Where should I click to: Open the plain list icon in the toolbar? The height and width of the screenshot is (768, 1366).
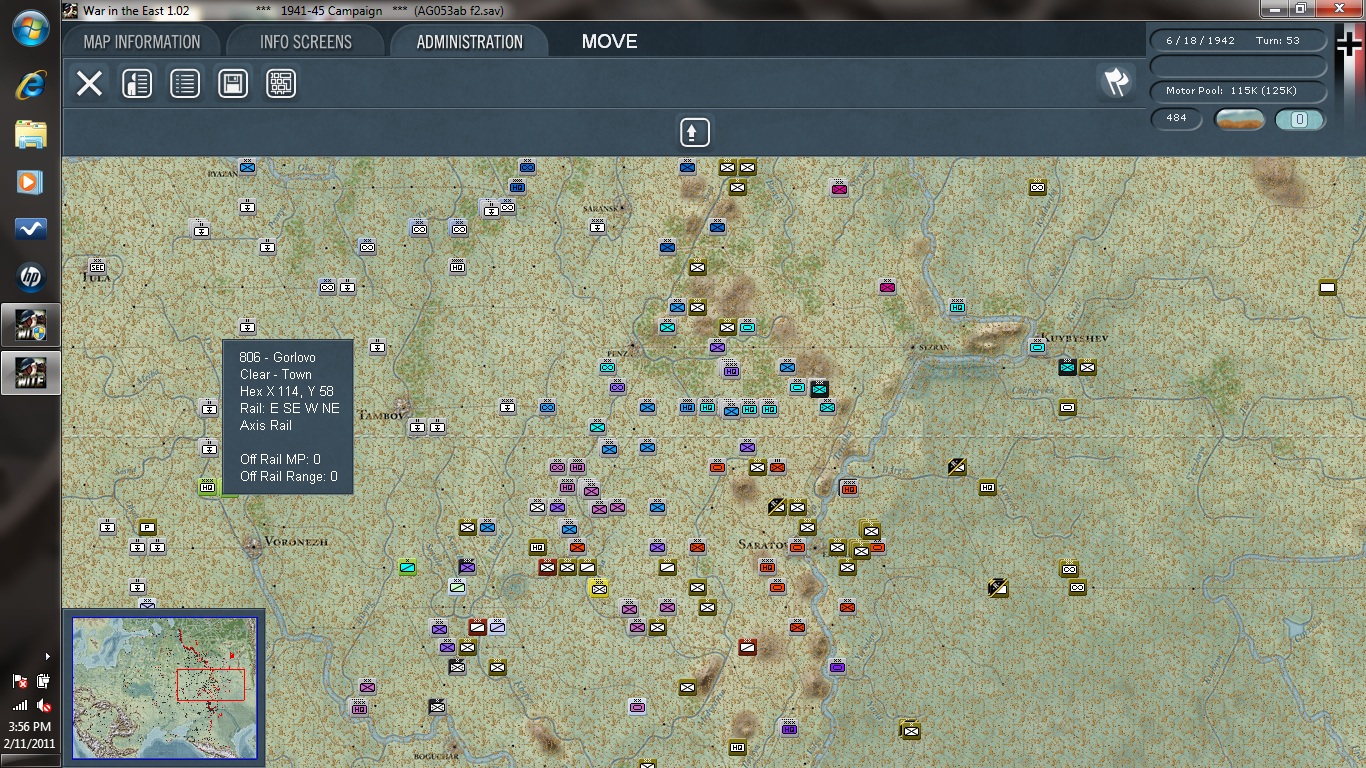point(185,84)
